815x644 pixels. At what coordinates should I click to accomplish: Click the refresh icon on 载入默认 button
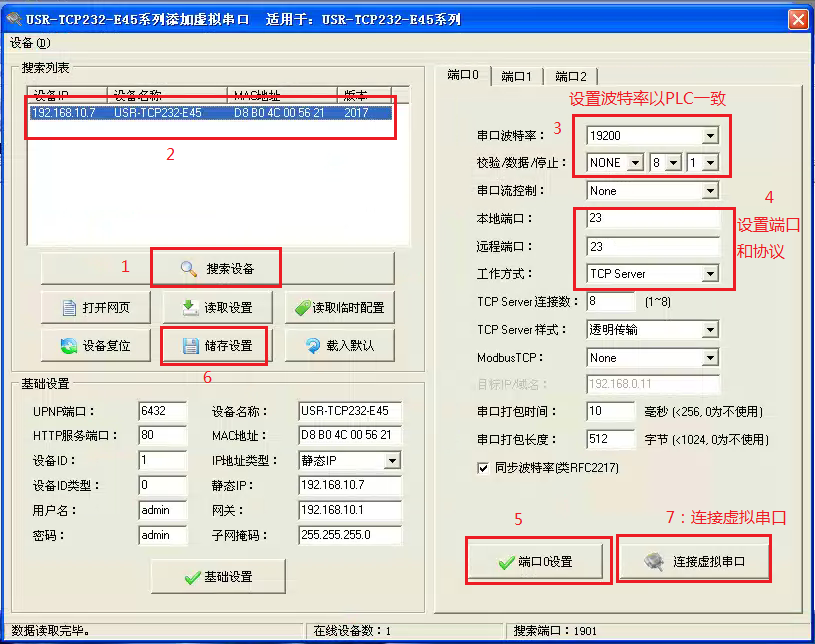coord(313,346)
